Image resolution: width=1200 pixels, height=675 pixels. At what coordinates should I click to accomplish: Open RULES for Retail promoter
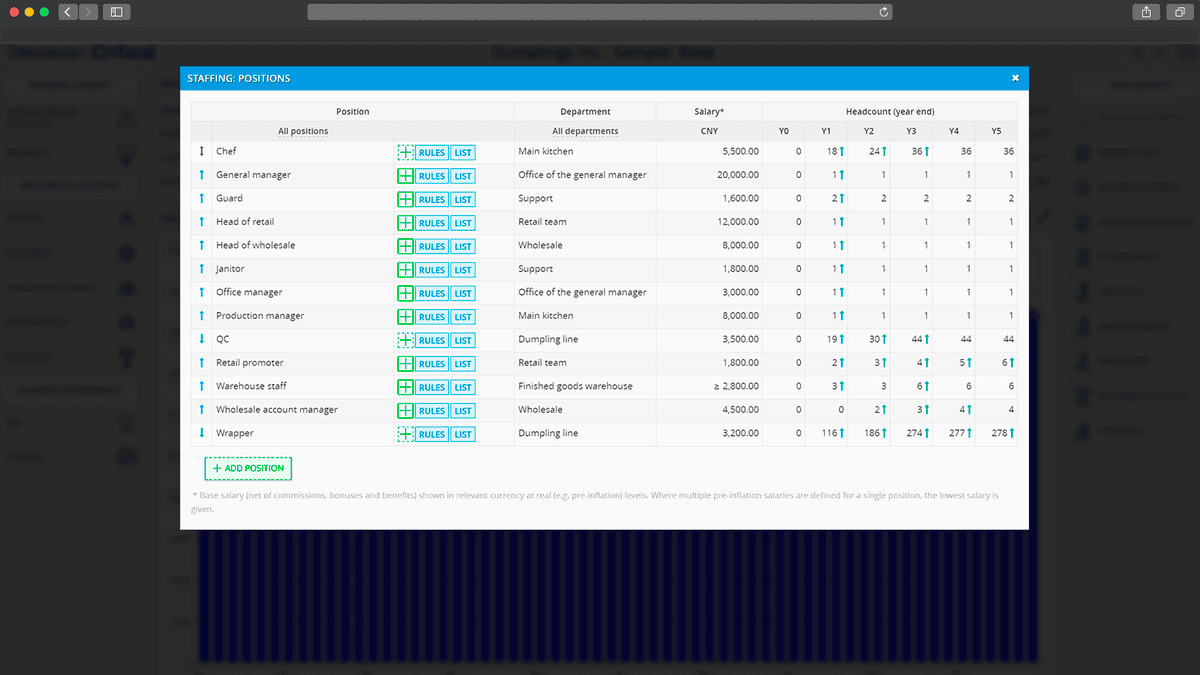432,364
